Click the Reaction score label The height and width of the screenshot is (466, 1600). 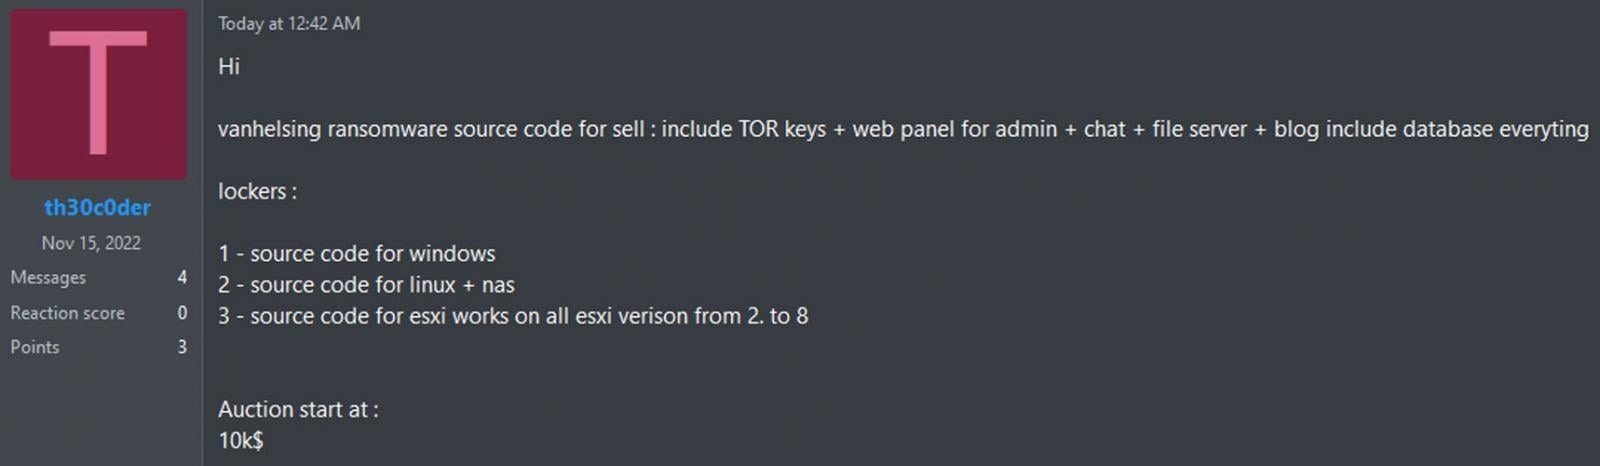[x=67, y=313]
